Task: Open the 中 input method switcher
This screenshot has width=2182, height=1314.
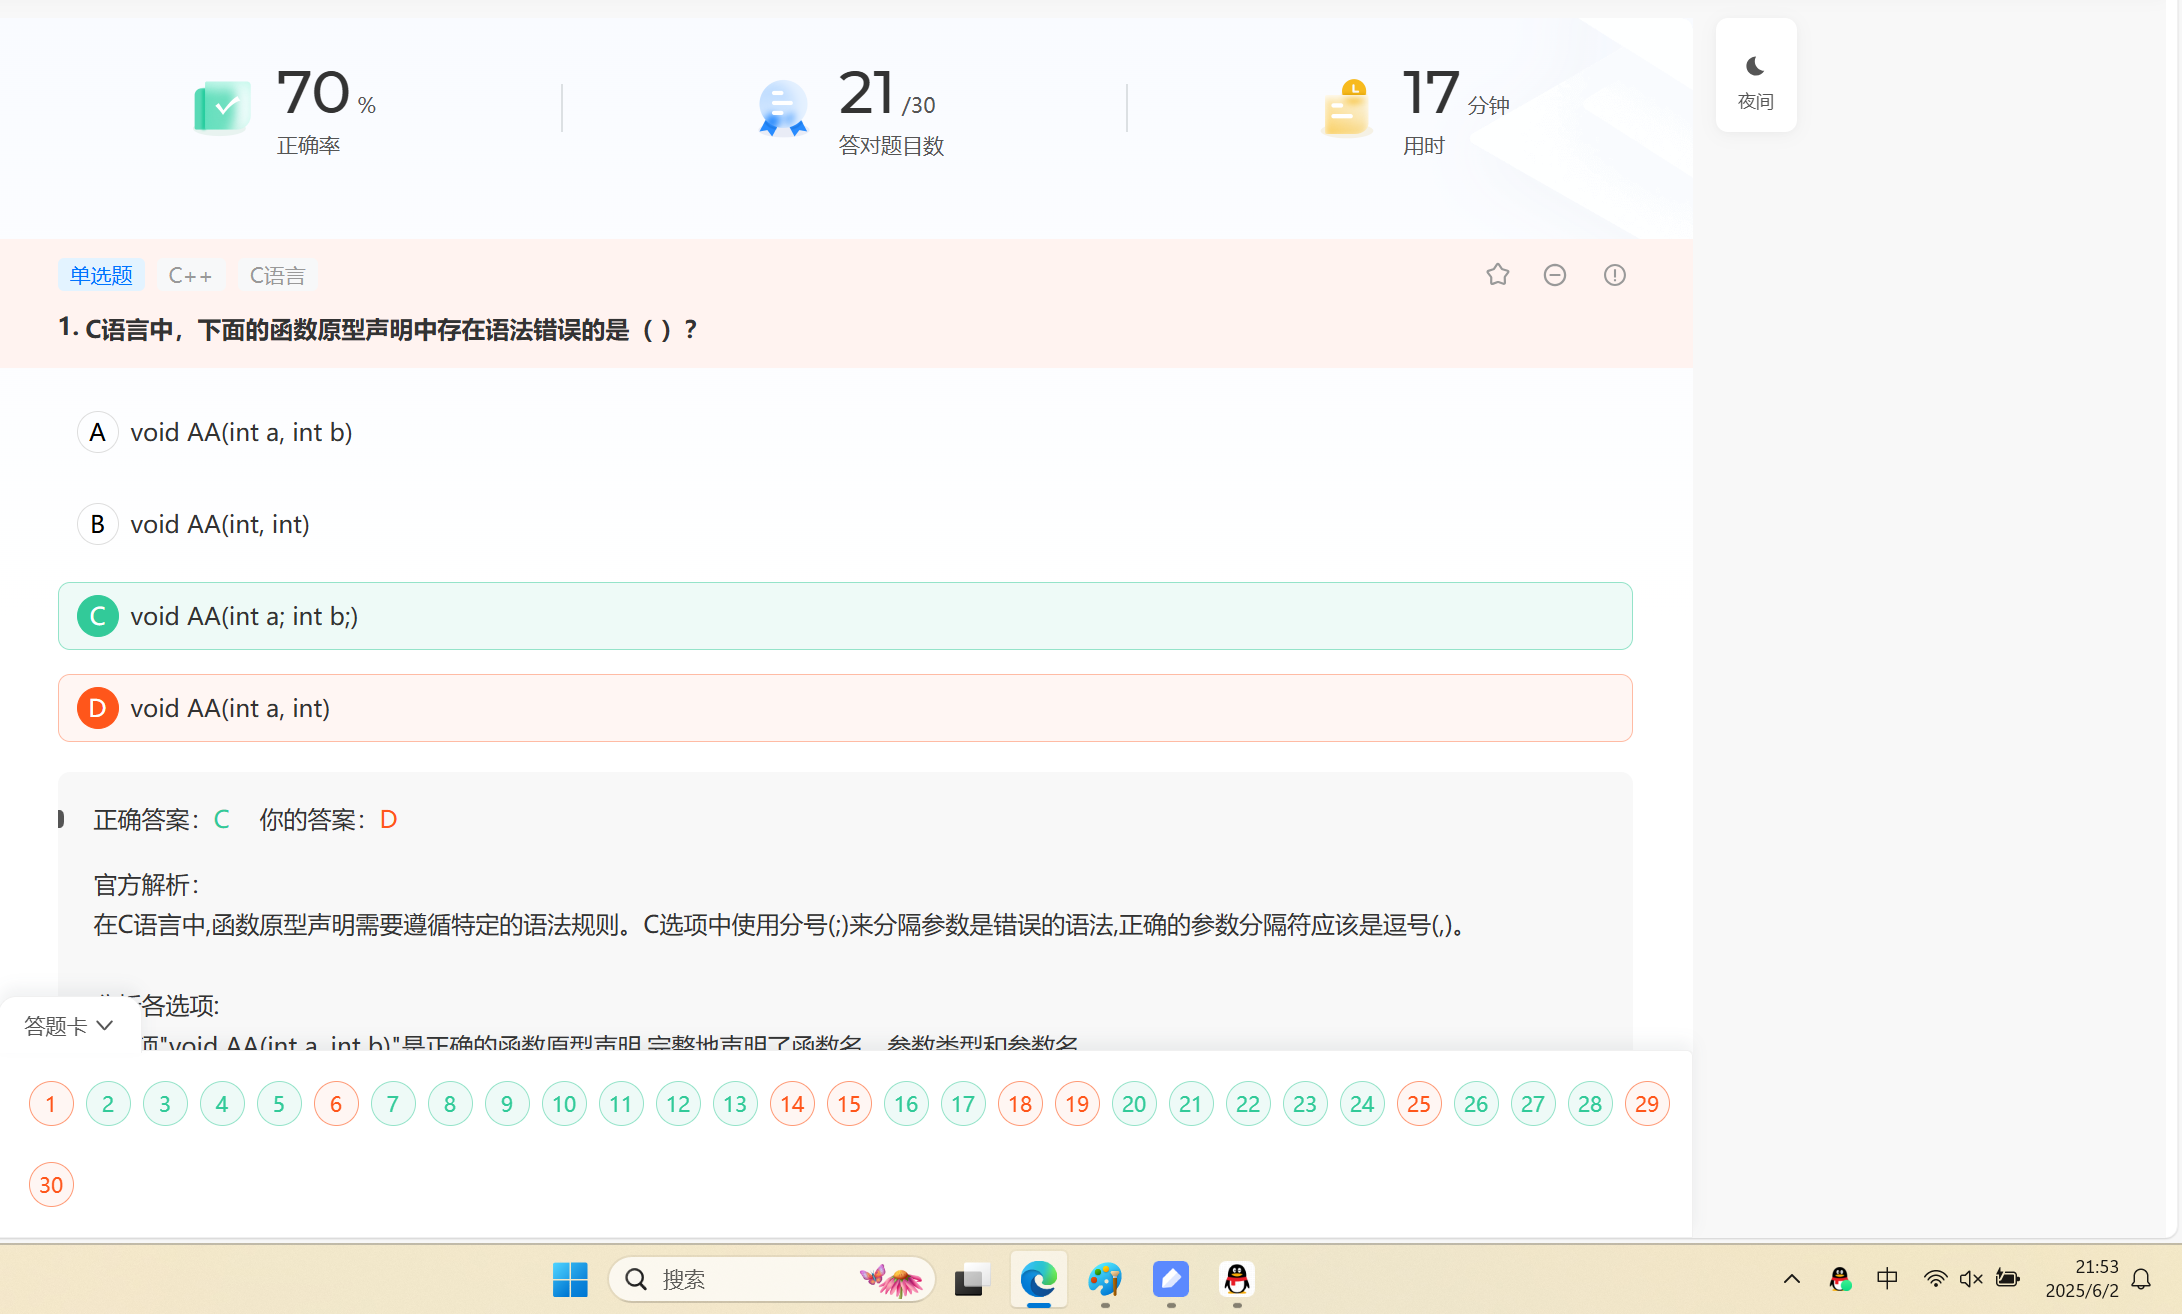Action: 1886,1279
